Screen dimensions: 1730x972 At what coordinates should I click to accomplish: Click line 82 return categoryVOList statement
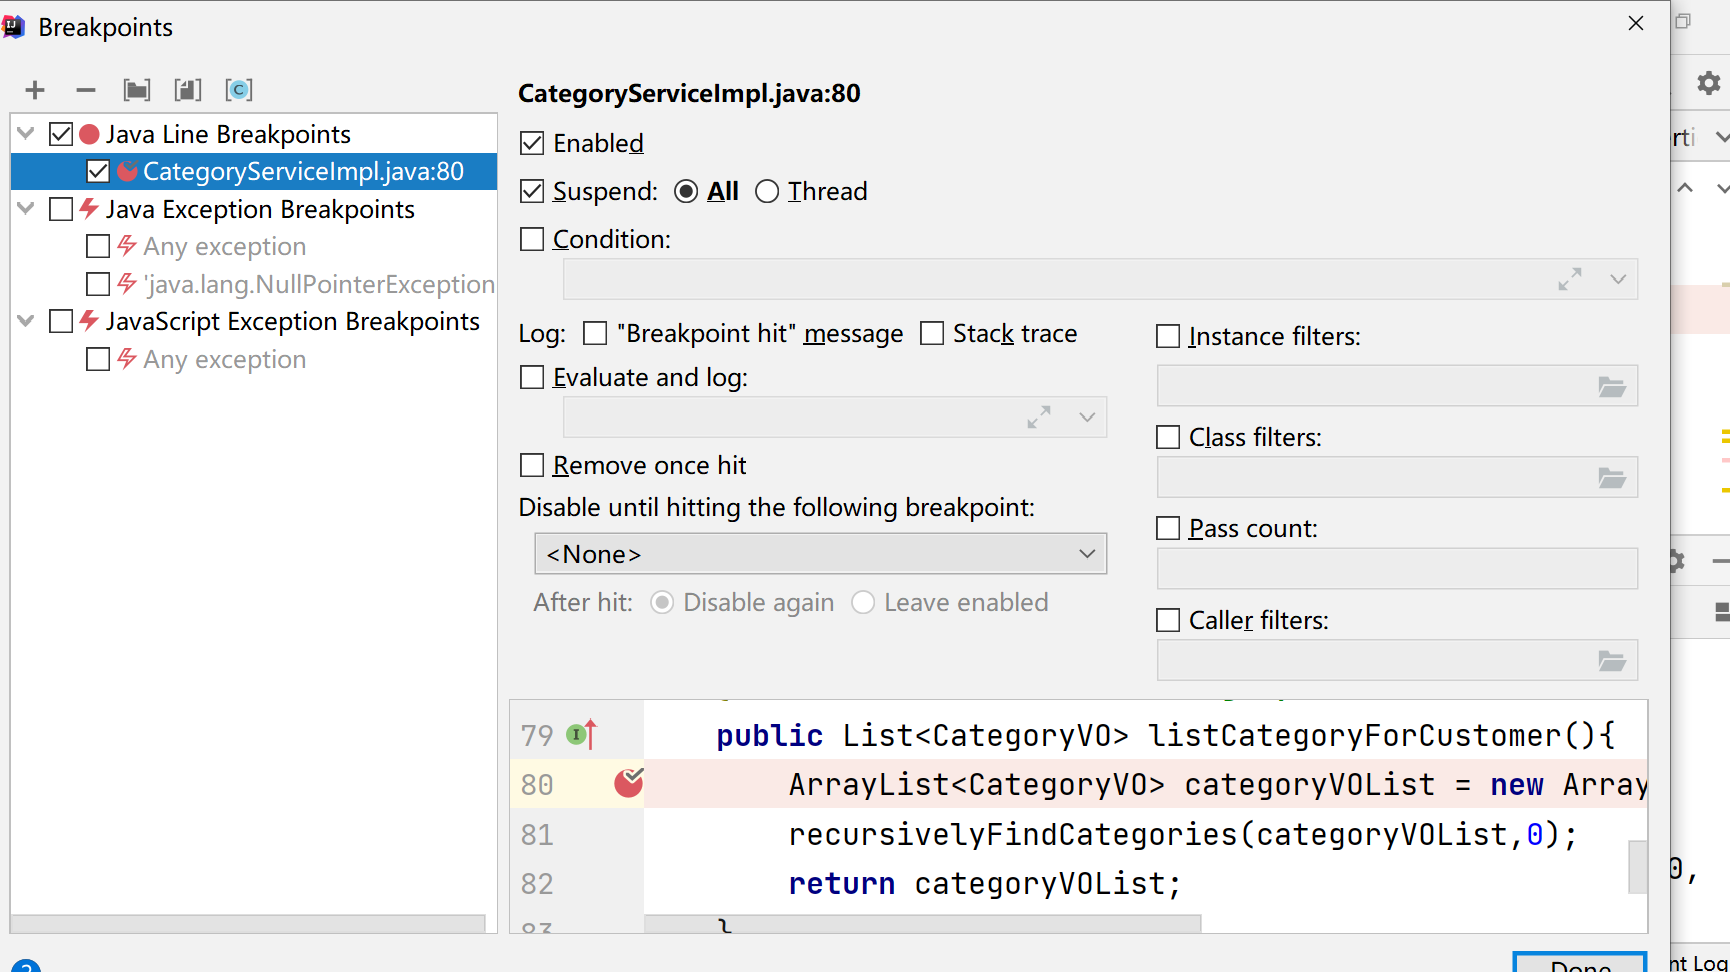985,884
